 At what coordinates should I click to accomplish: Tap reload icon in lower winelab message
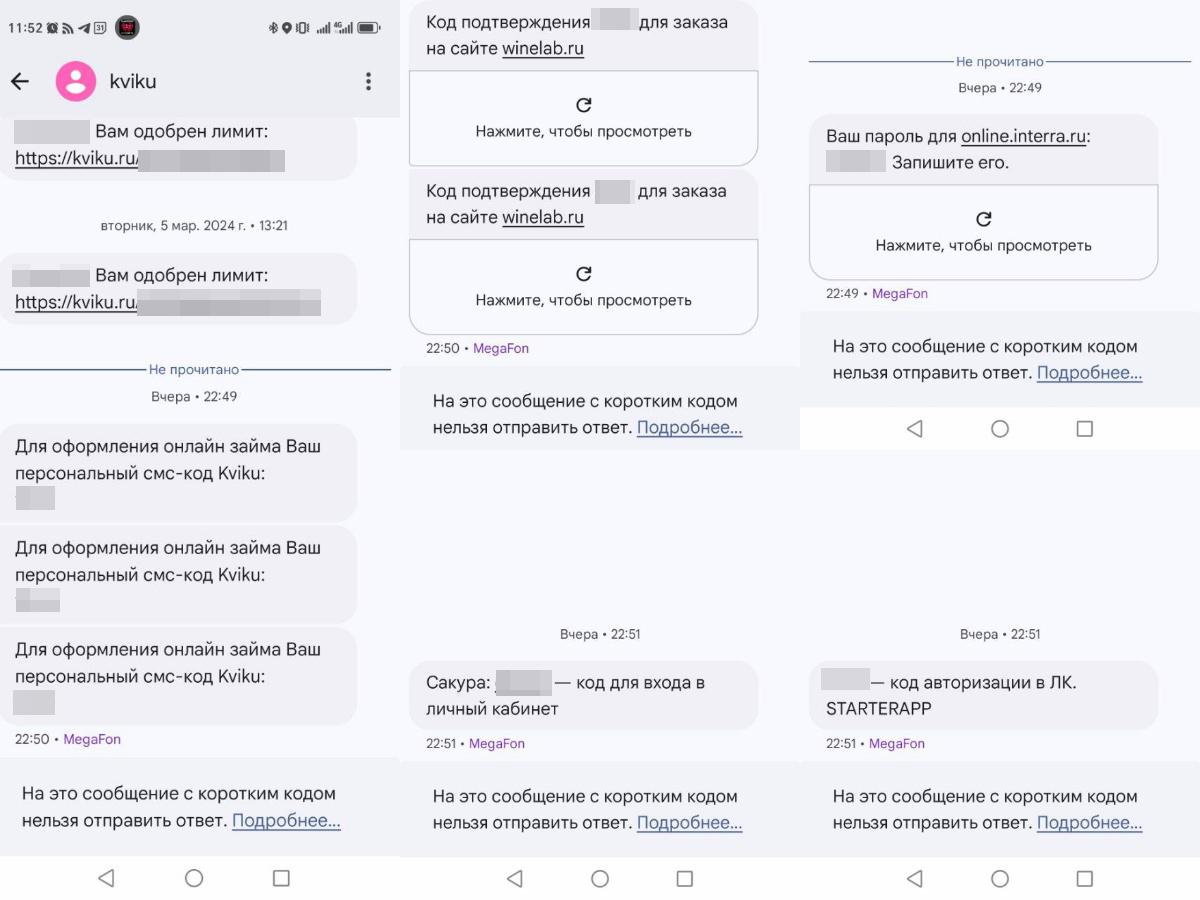pos(584,274)
